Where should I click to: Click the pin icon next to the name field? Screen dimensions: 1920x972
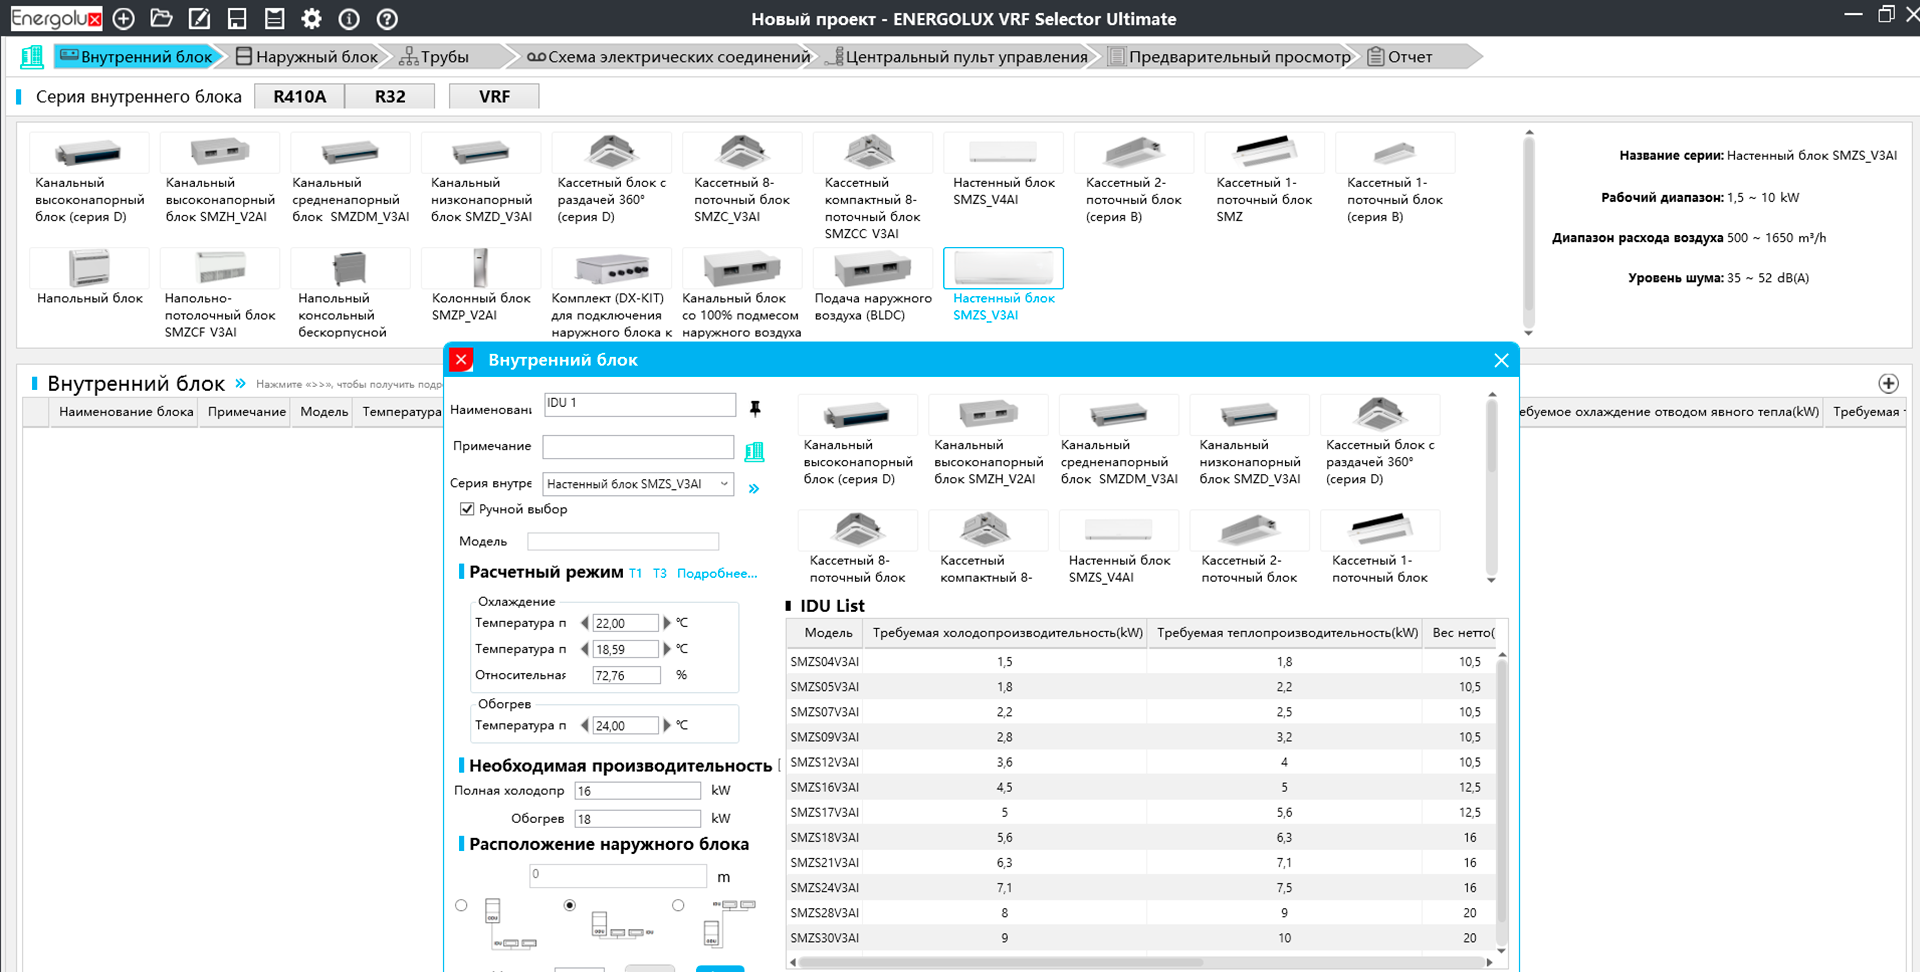coord(755,407)
